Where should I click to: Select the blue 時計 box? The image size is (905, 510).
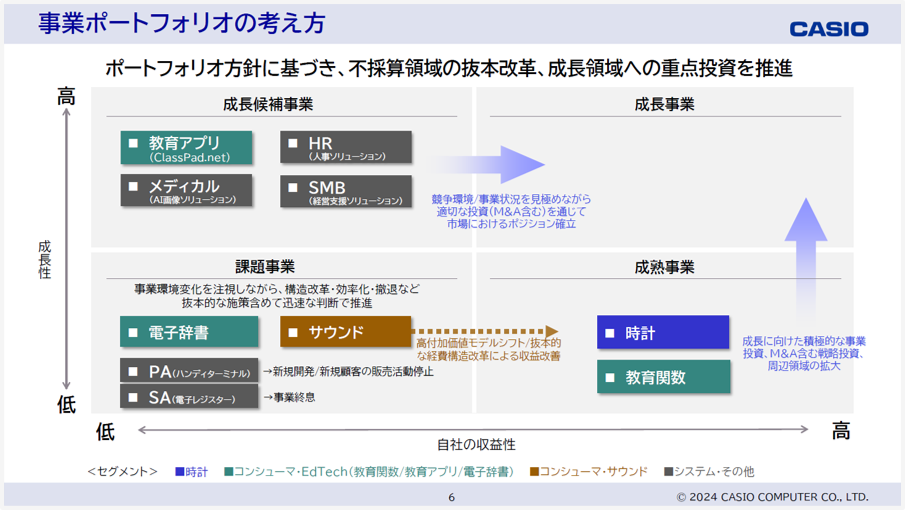[x=663, y=332]
